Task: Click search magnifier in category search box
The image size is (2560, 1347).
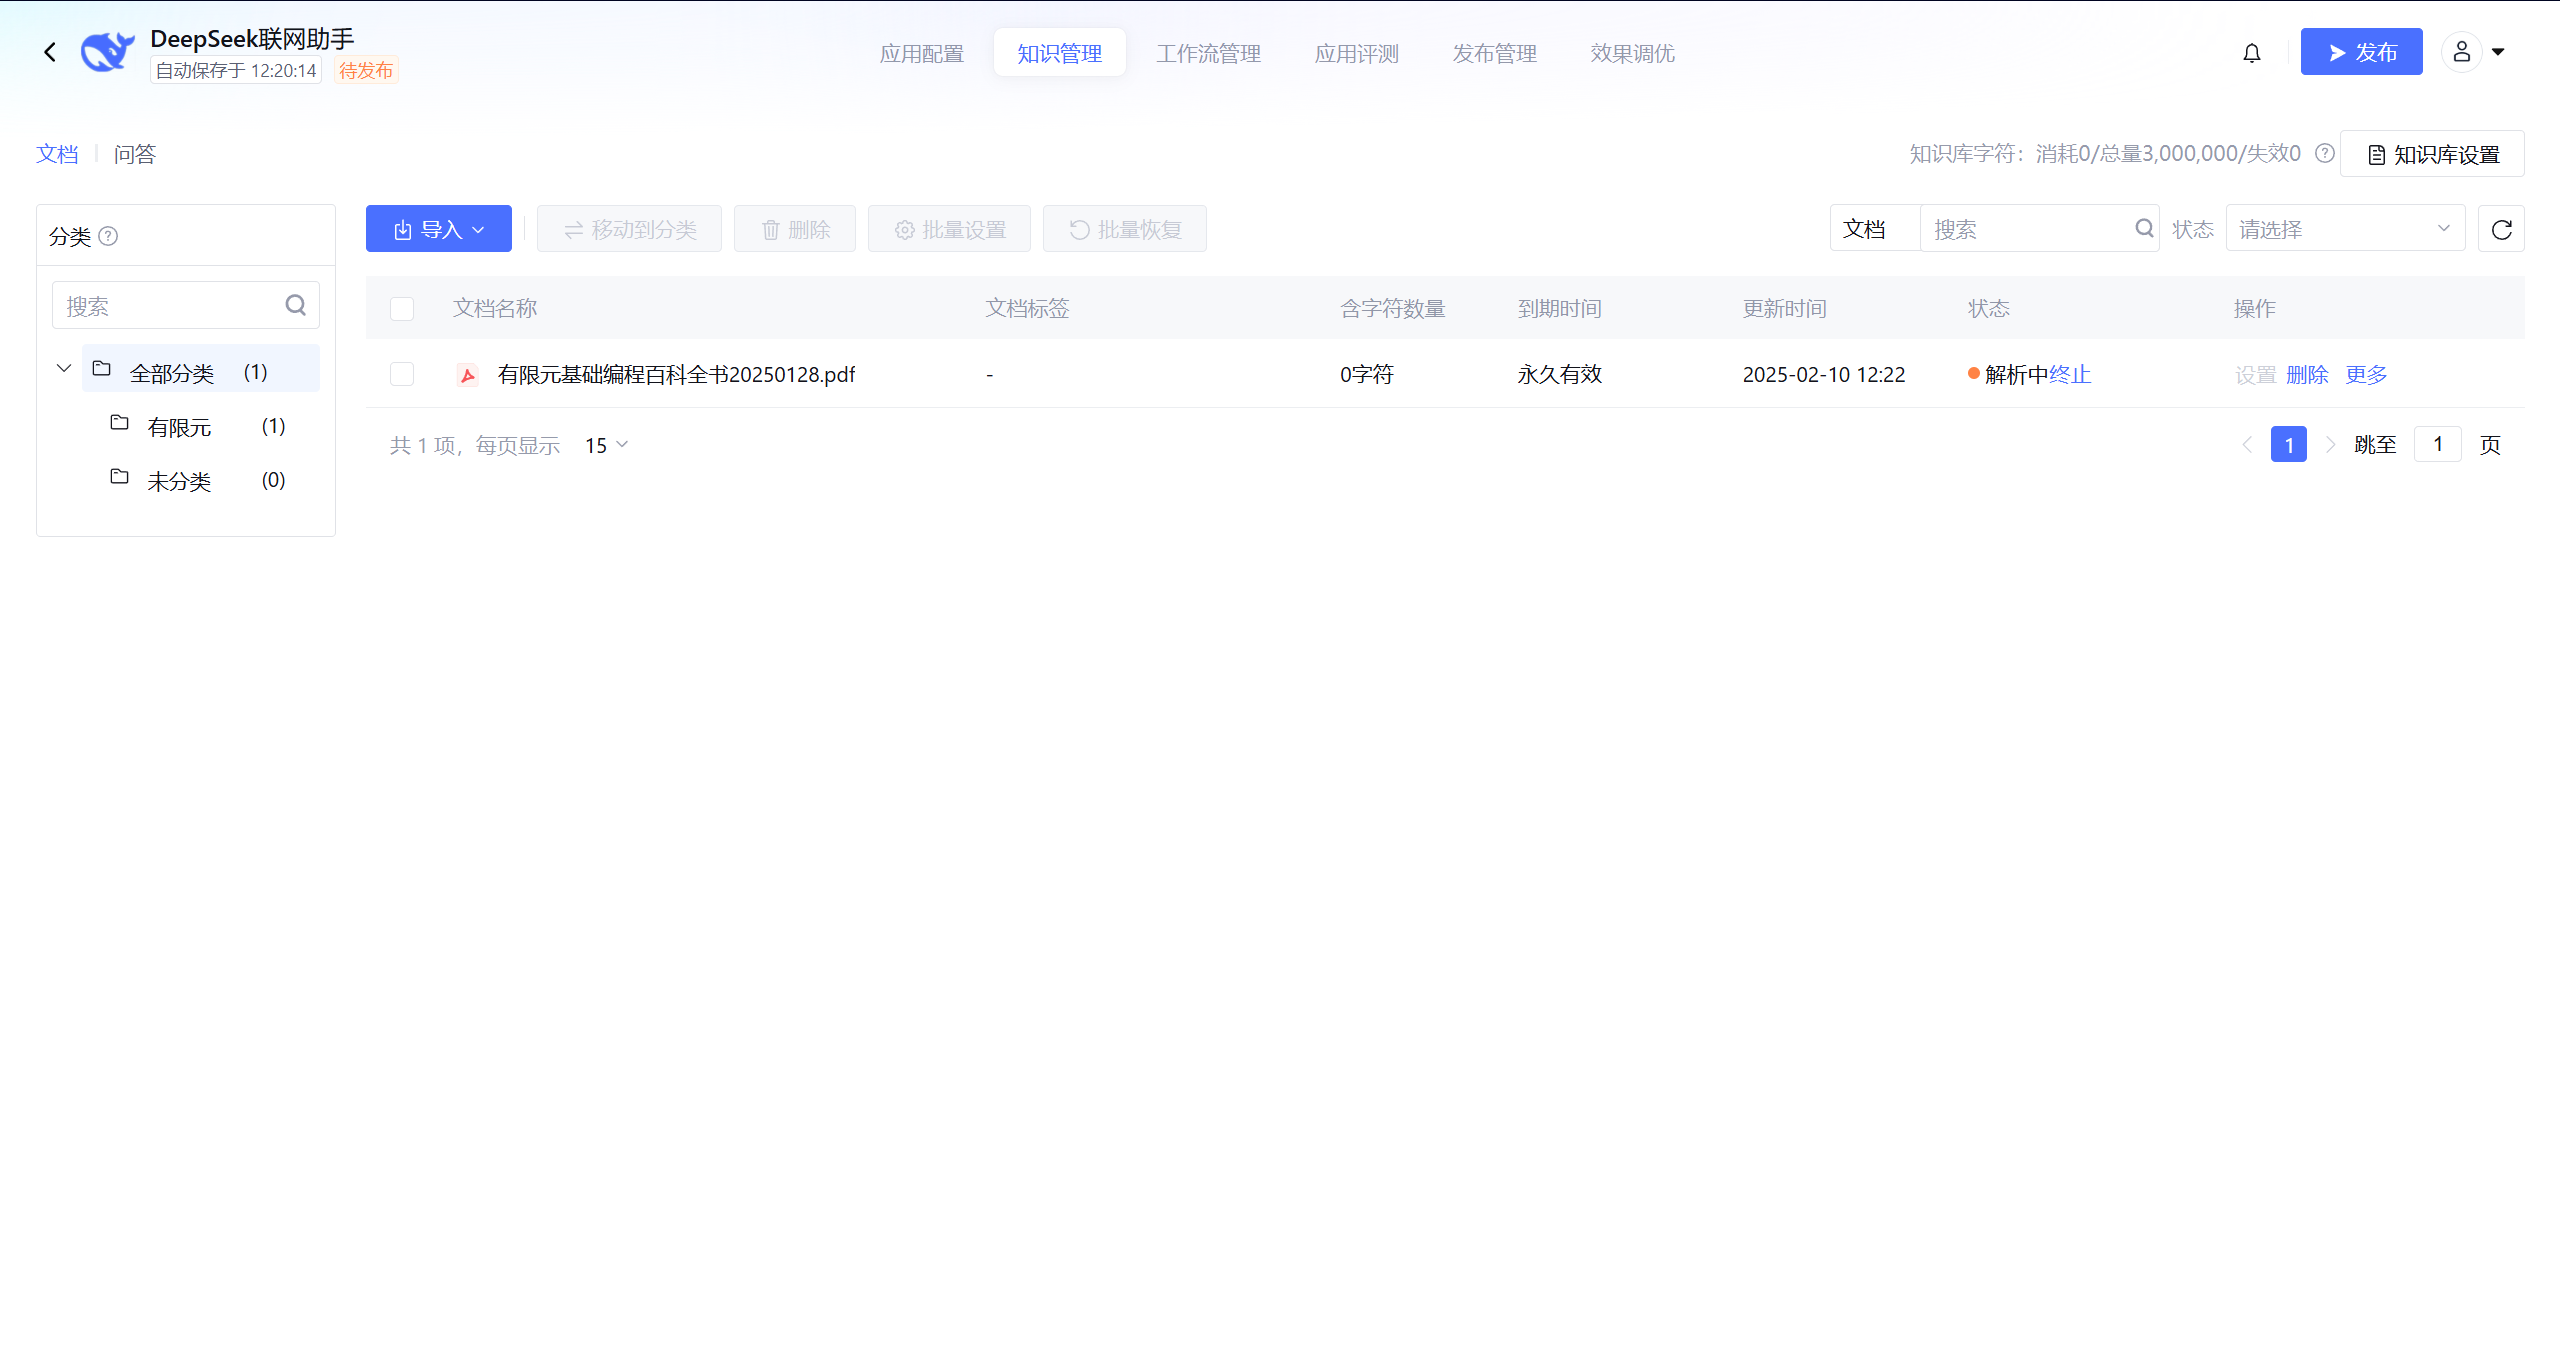Action: [295, 305]
